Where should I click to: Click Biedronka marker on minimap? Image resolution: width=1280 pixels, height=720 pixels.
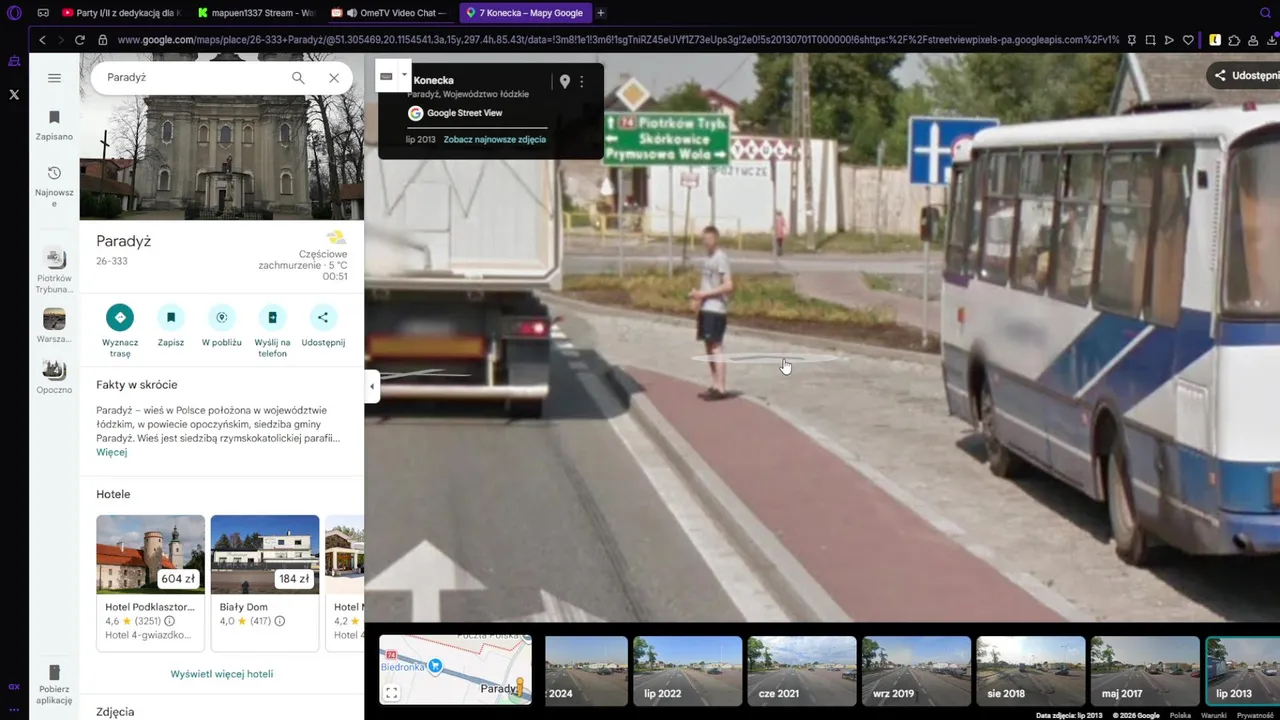coord(435,666)
